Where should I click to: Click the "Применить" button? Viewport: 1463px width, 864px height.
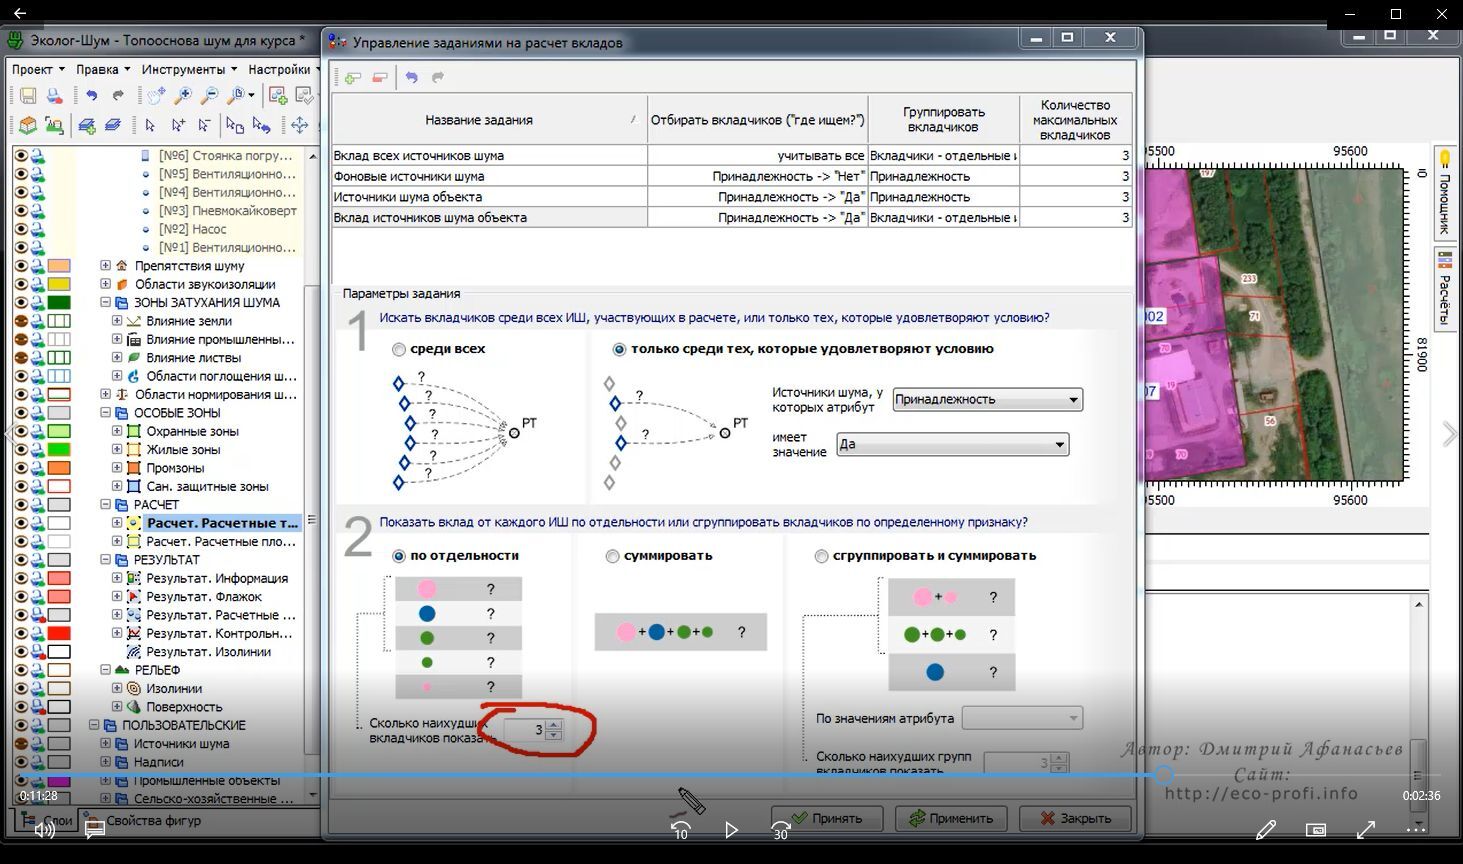[x=950, y=818]
